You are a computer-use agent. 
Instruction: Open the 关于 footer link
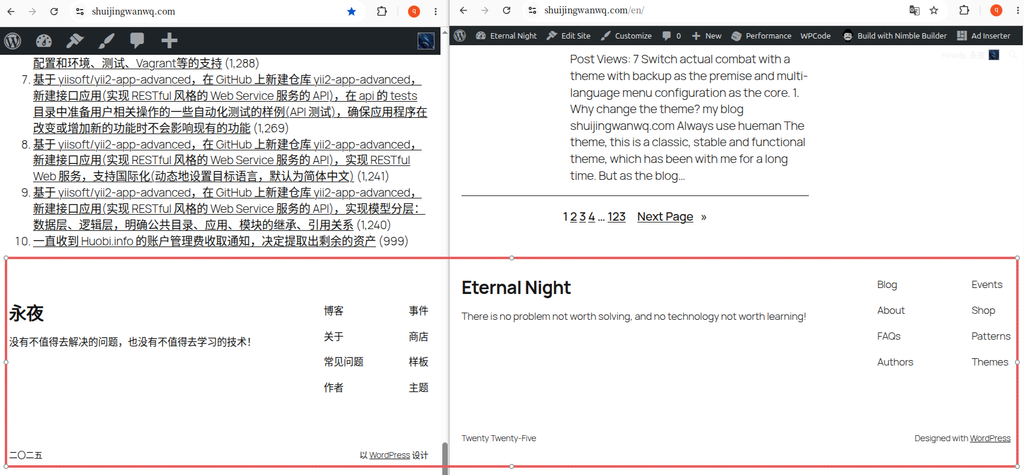(x=334, y=337)
